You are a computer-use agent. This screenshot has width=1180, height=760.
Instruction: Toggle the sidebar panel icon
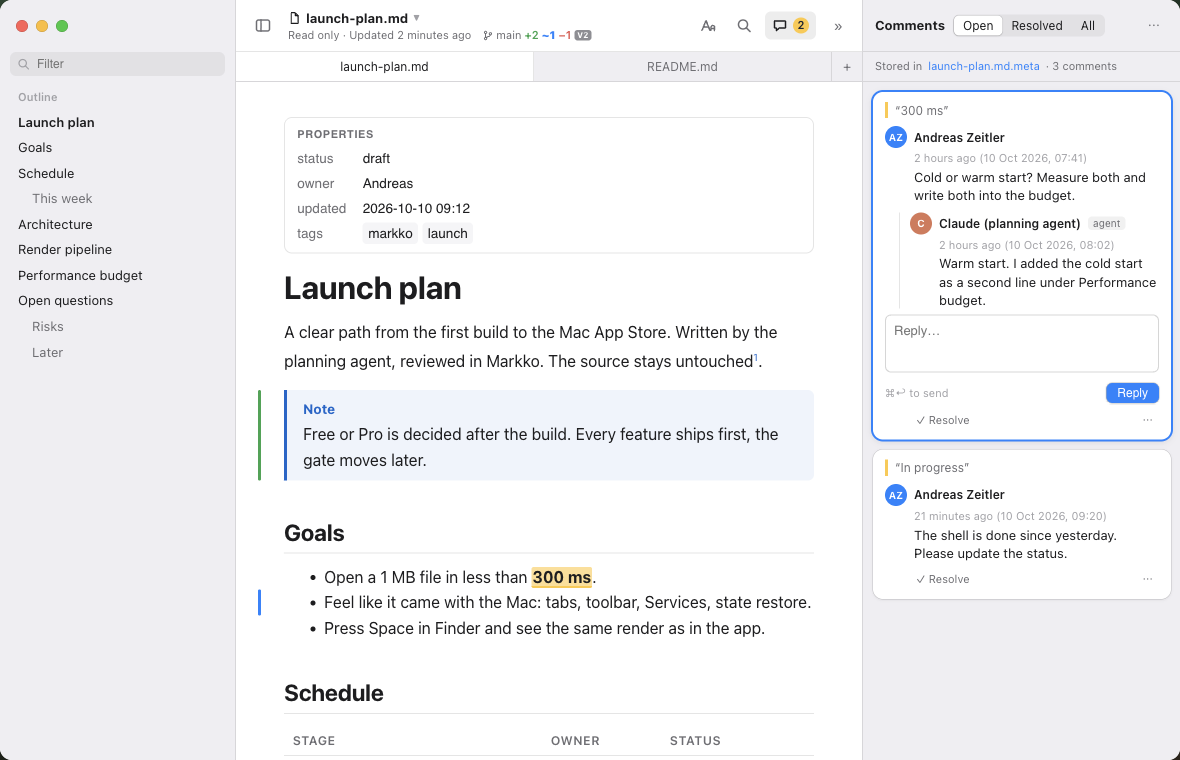click(263, 26)
